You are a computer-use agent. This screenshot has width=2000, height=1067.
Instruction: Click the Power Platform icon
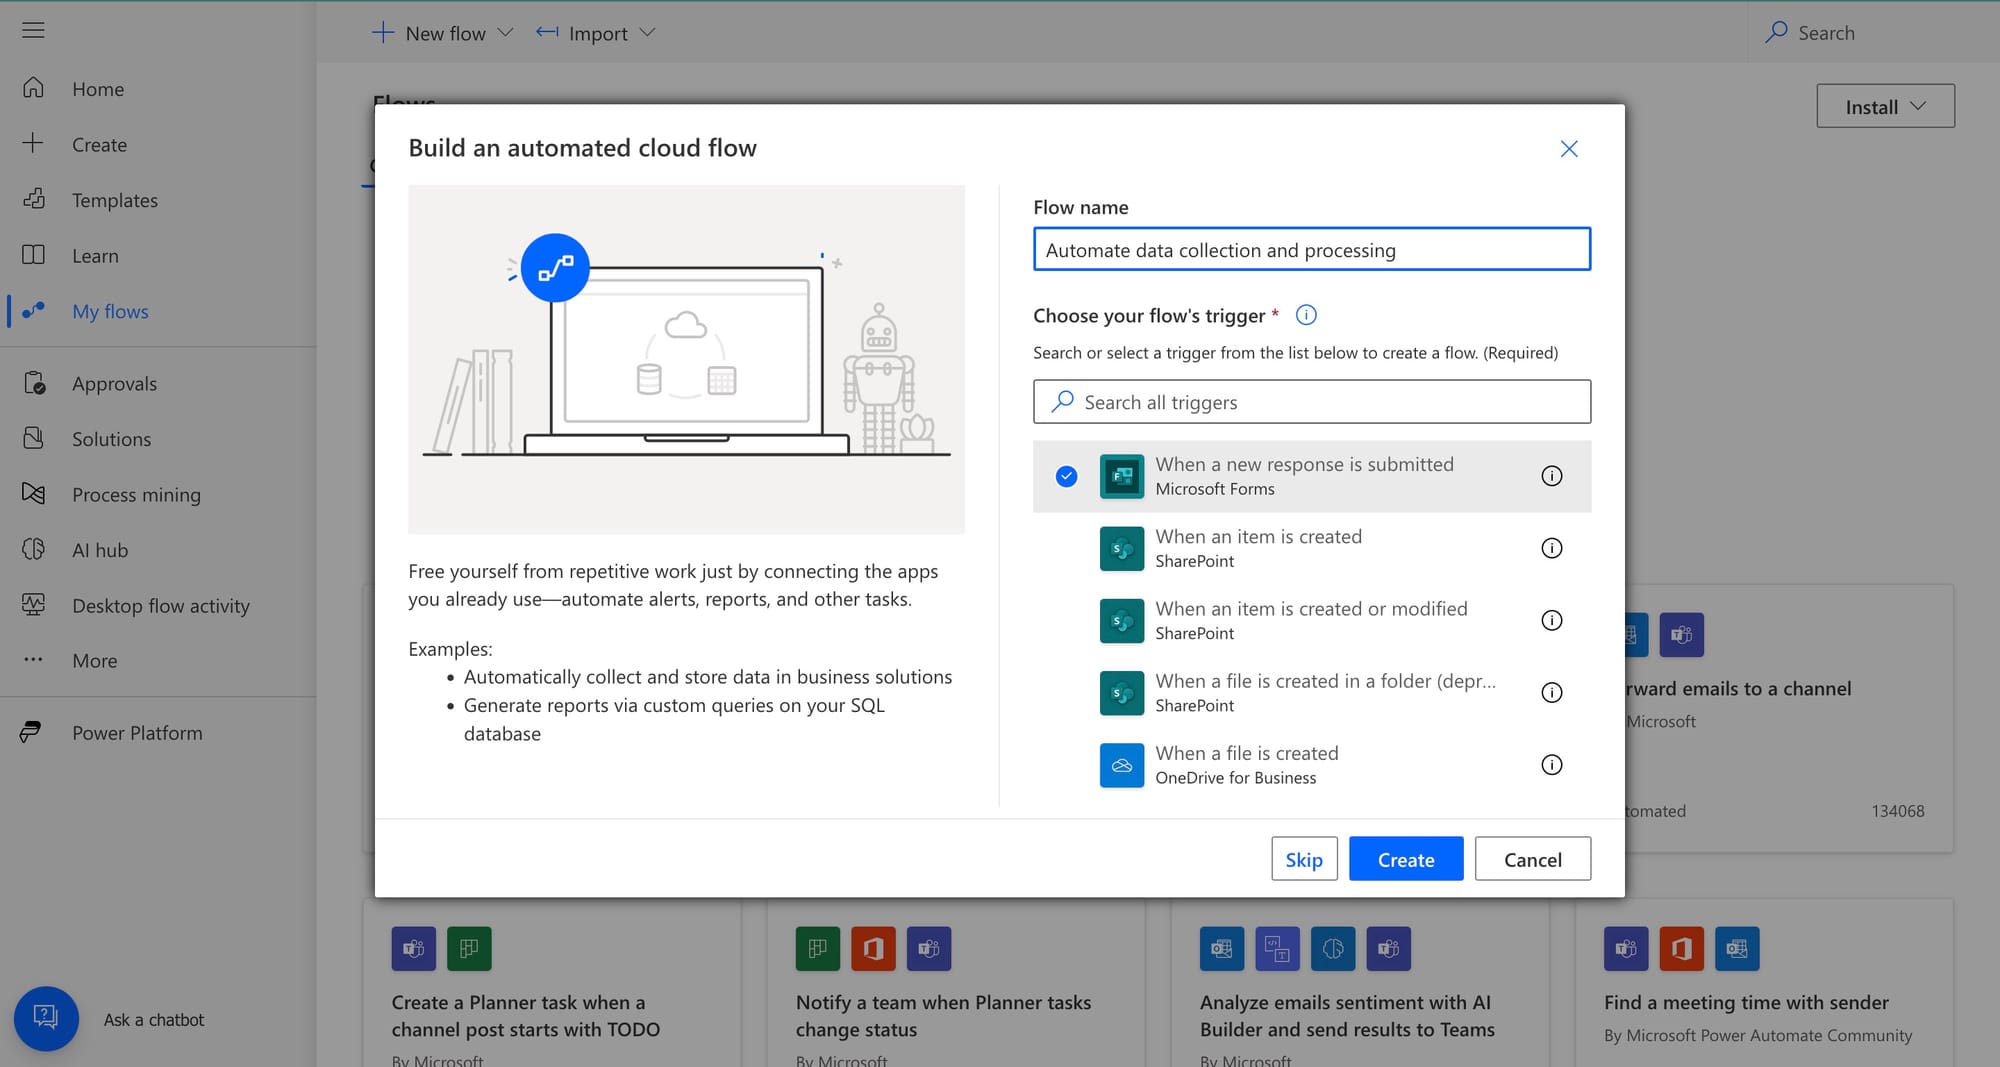[31, 732]
